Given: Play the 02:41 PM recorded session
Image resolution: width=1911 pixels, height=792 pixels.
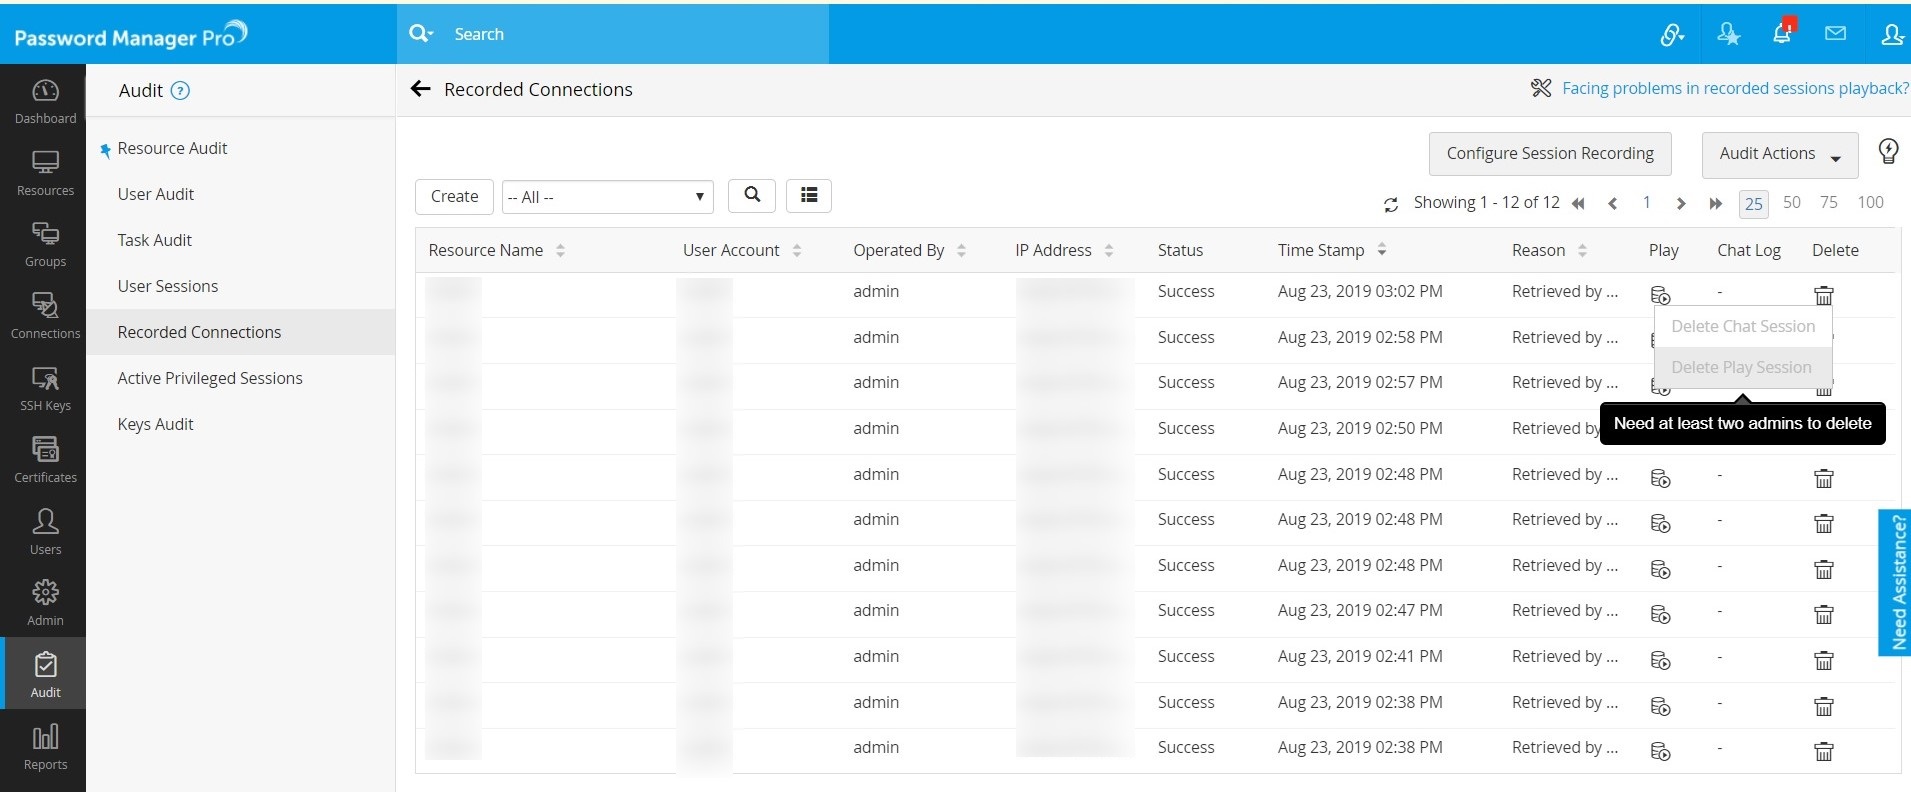Looking at the screenshot, I should click(x=1660, y=661).
